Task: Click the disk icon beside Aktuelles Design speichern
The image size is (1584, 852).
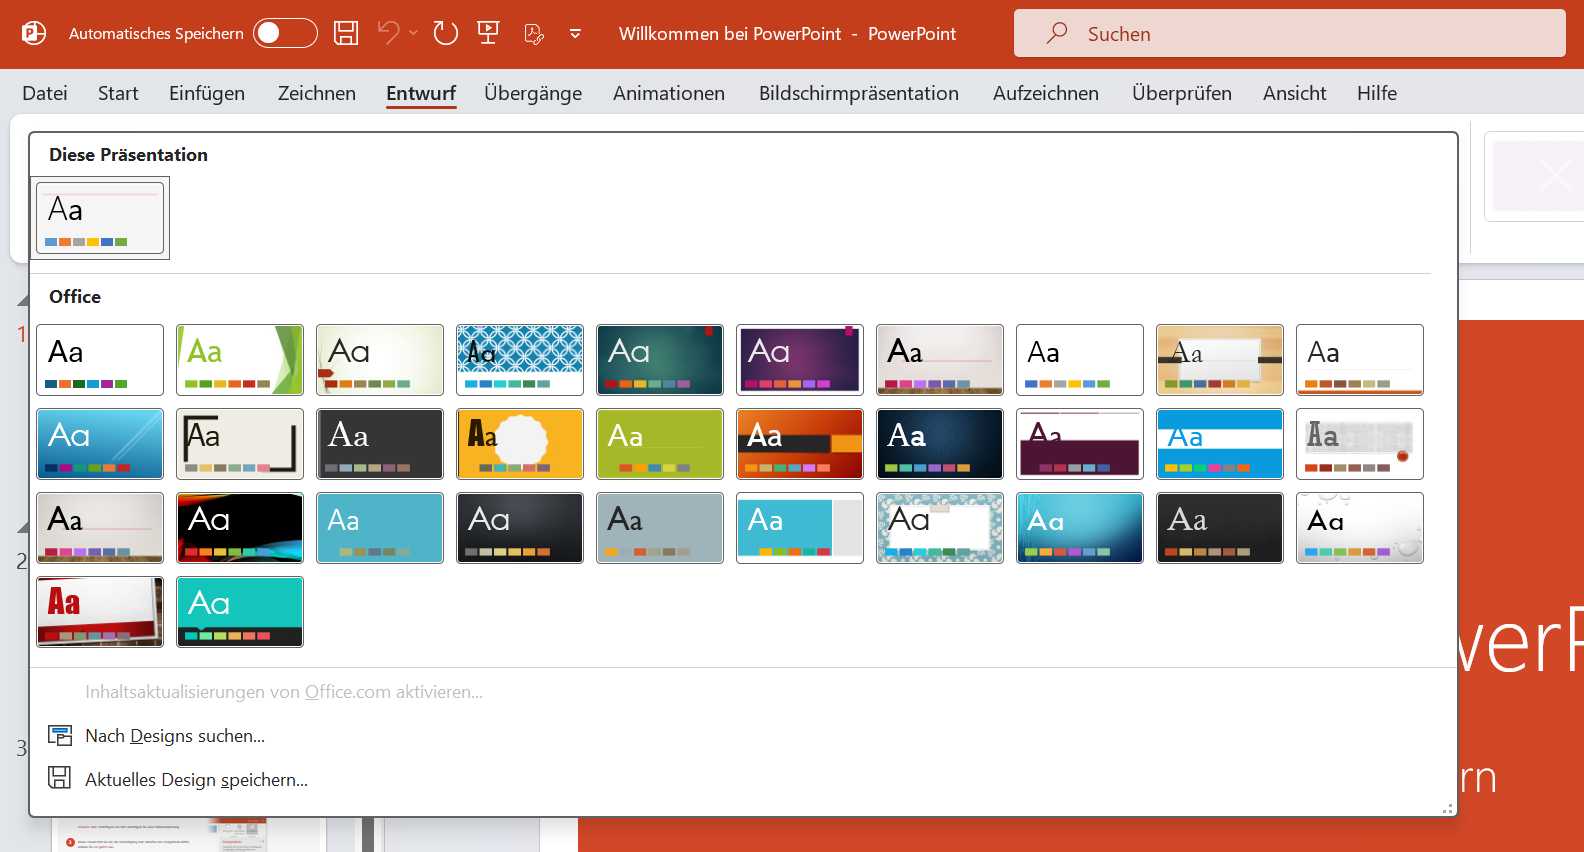Action: pos(60,778)
